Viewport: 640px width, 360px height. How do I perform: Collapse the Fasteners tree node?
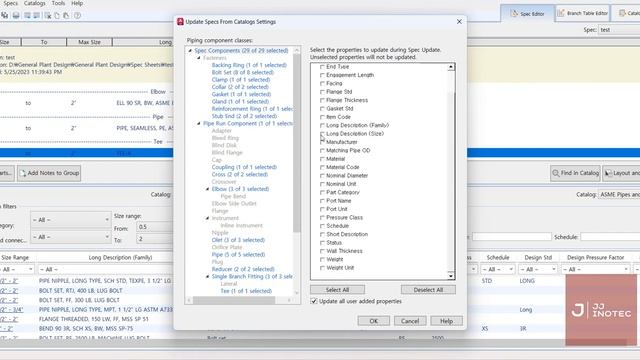coord(199,58)
